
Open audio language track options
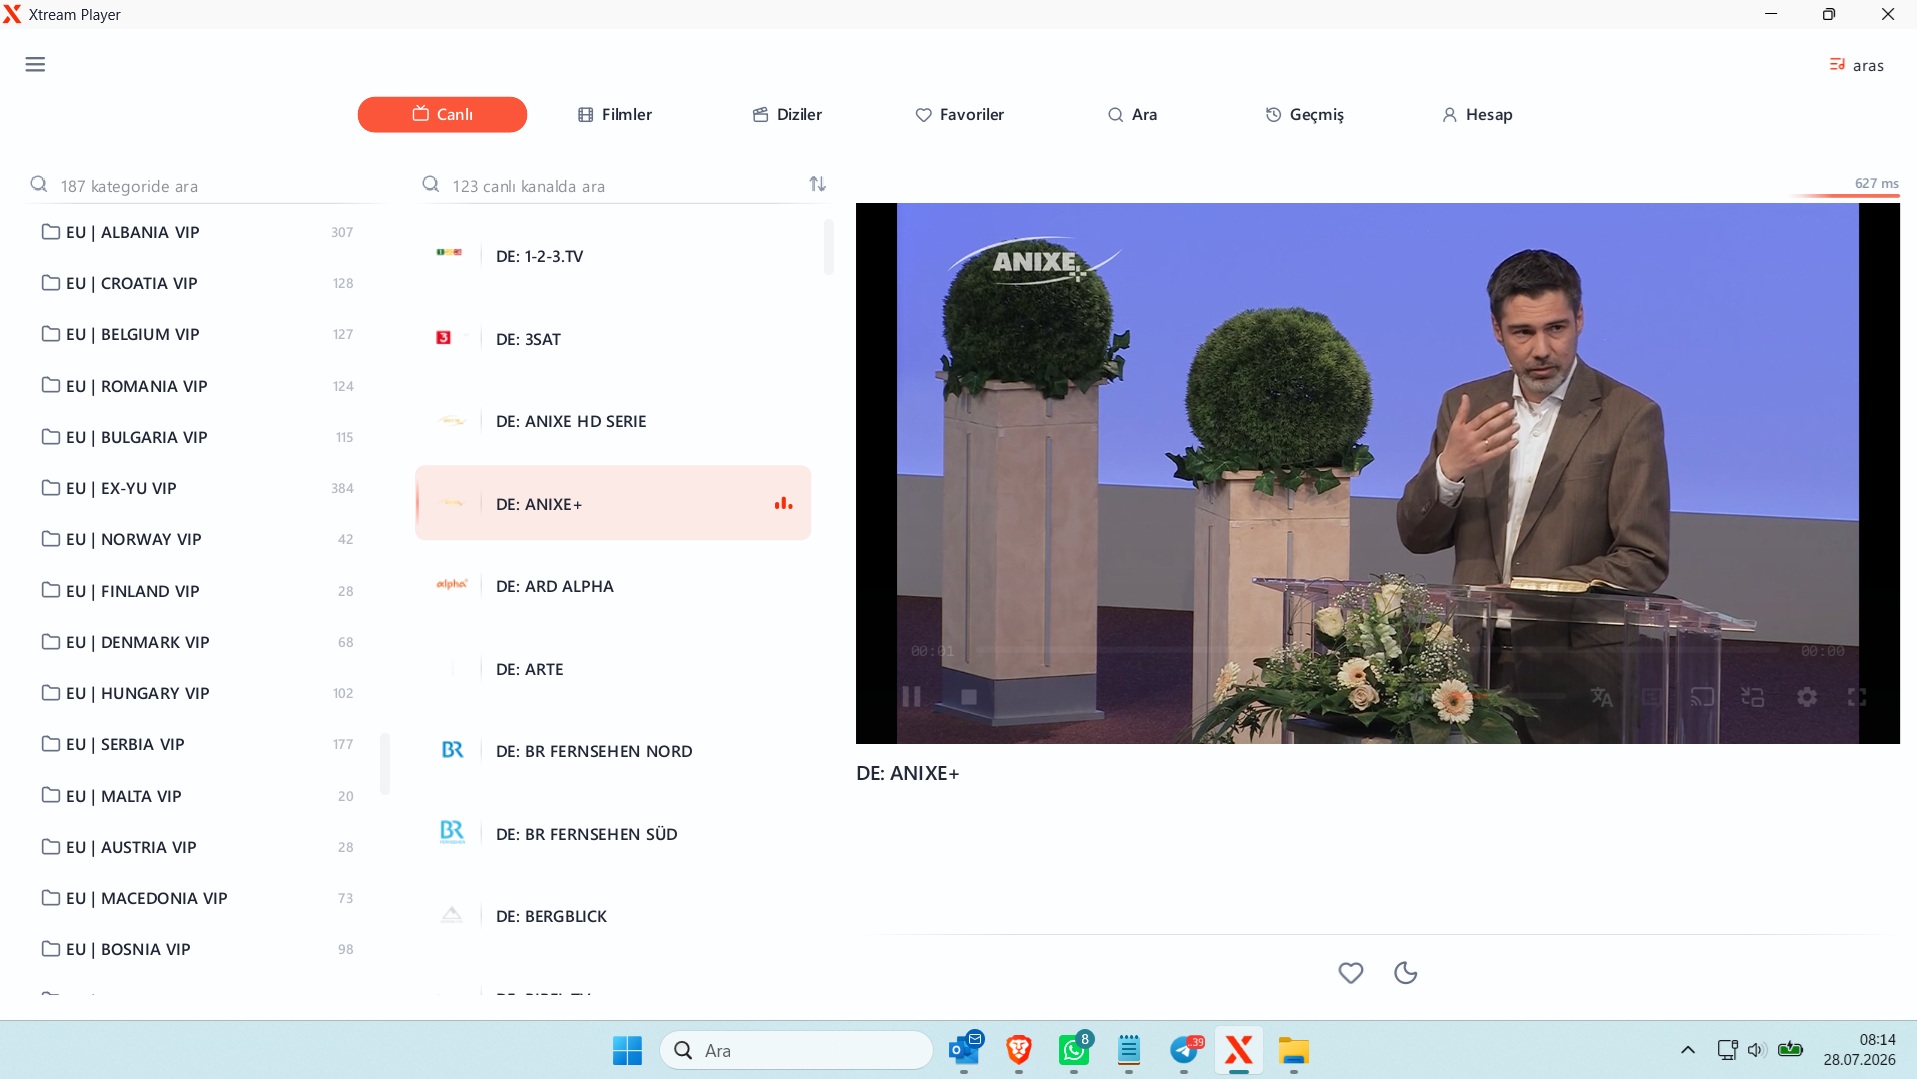coord(1602,697)
